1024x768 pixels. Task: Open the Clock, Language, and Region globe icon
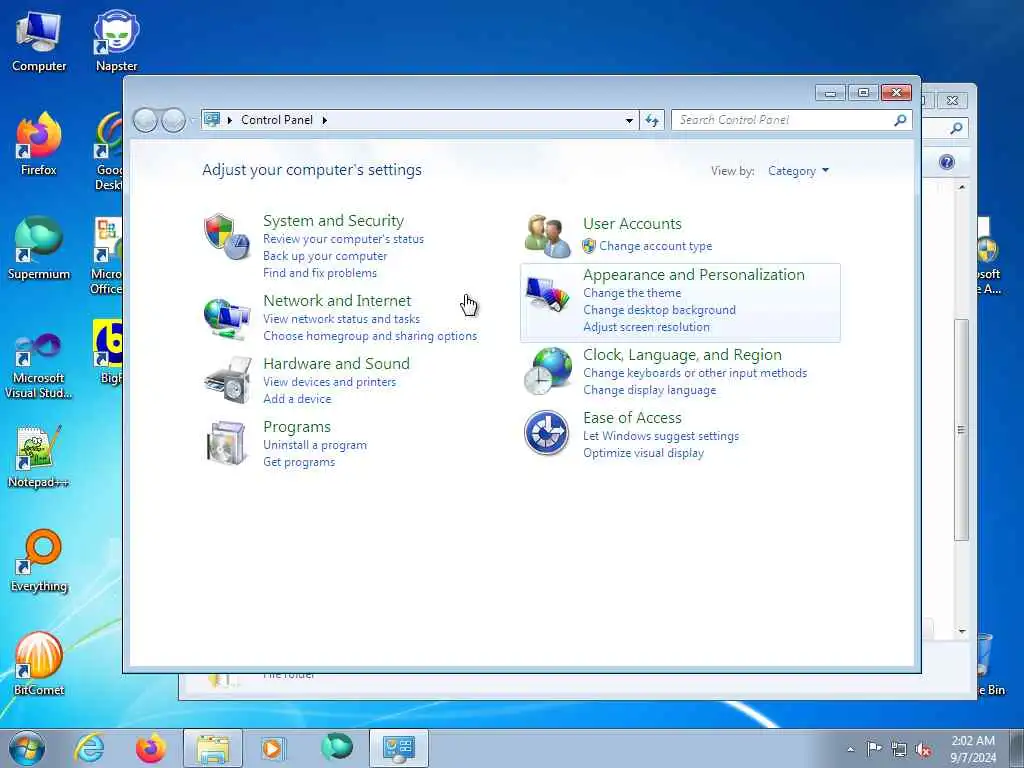pos(547,370)
